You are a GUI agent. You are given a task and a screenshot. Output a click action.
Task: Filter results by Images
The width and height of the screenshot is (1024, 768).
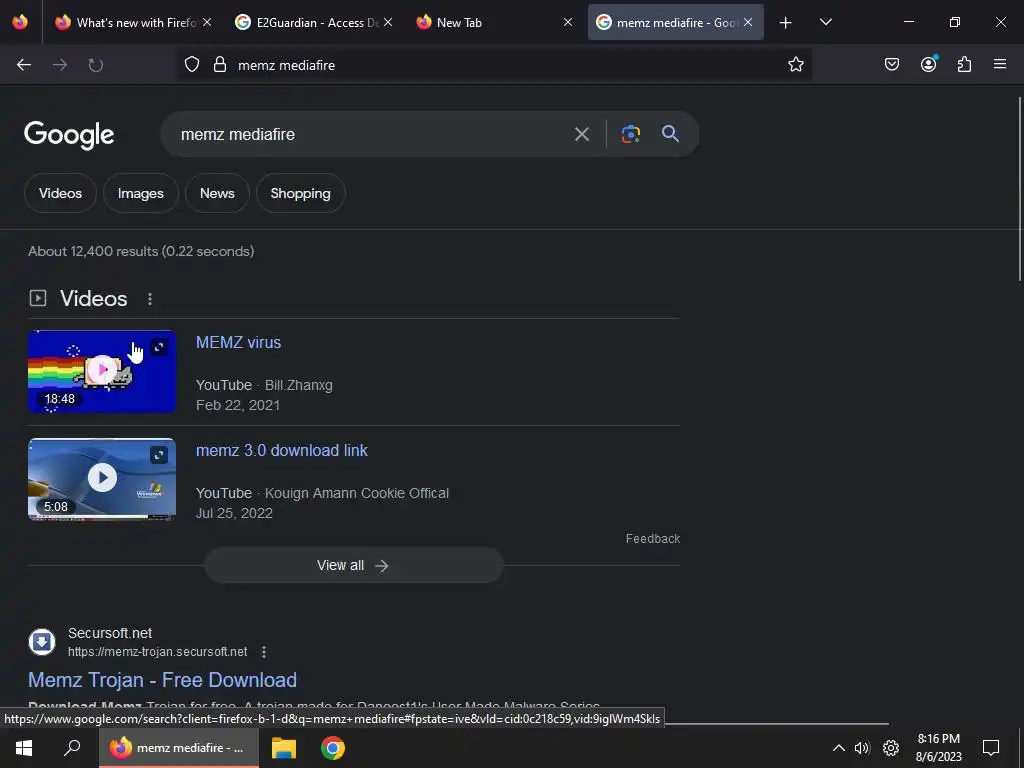click(140, 193)
